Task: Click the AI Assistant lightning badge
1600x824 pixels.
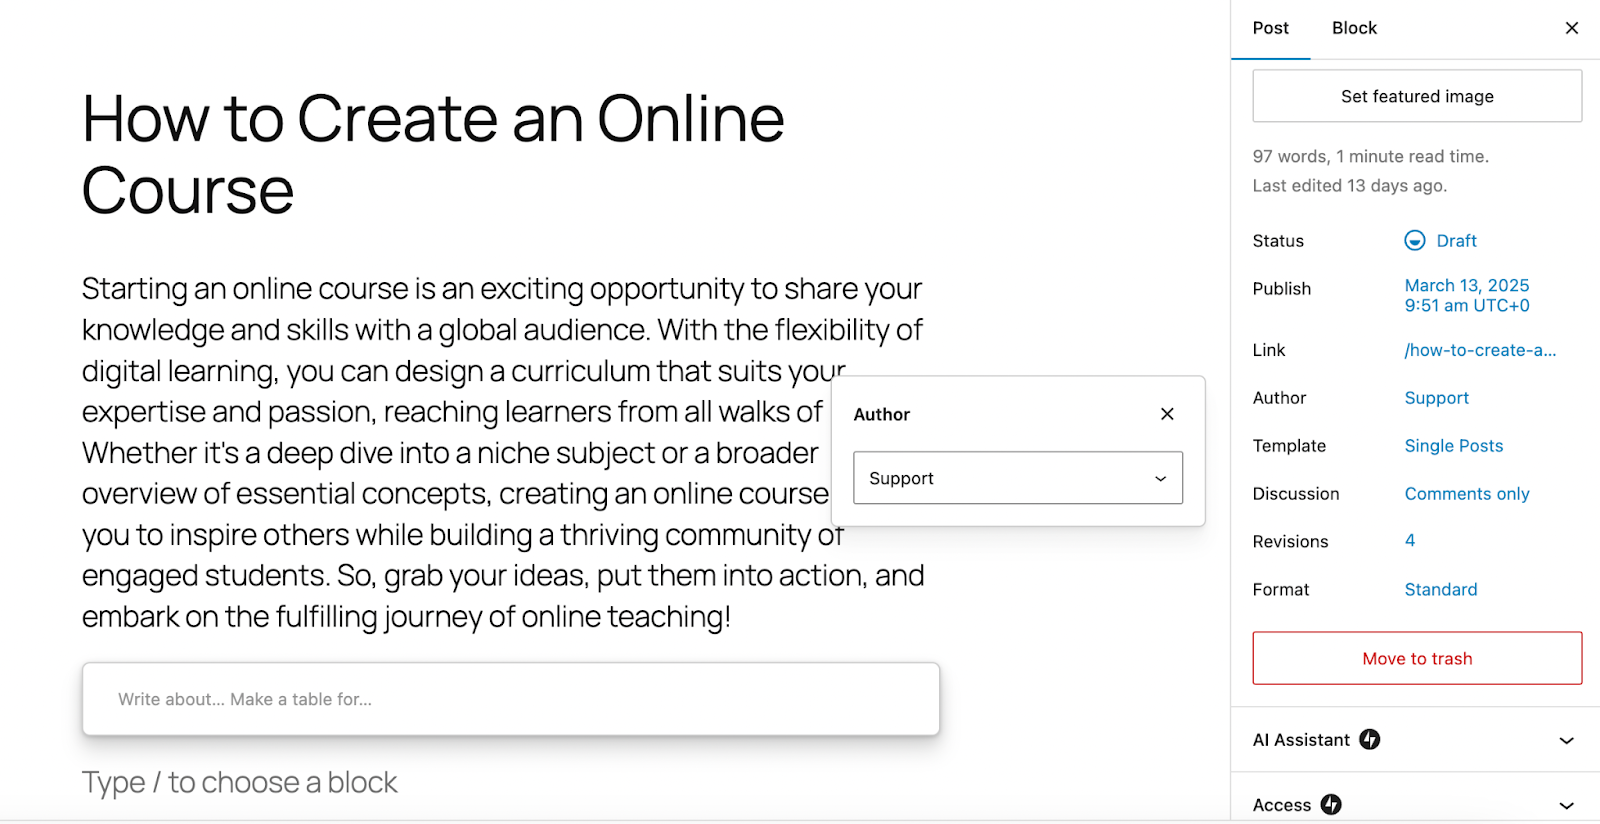Action: click(1370, 740)
